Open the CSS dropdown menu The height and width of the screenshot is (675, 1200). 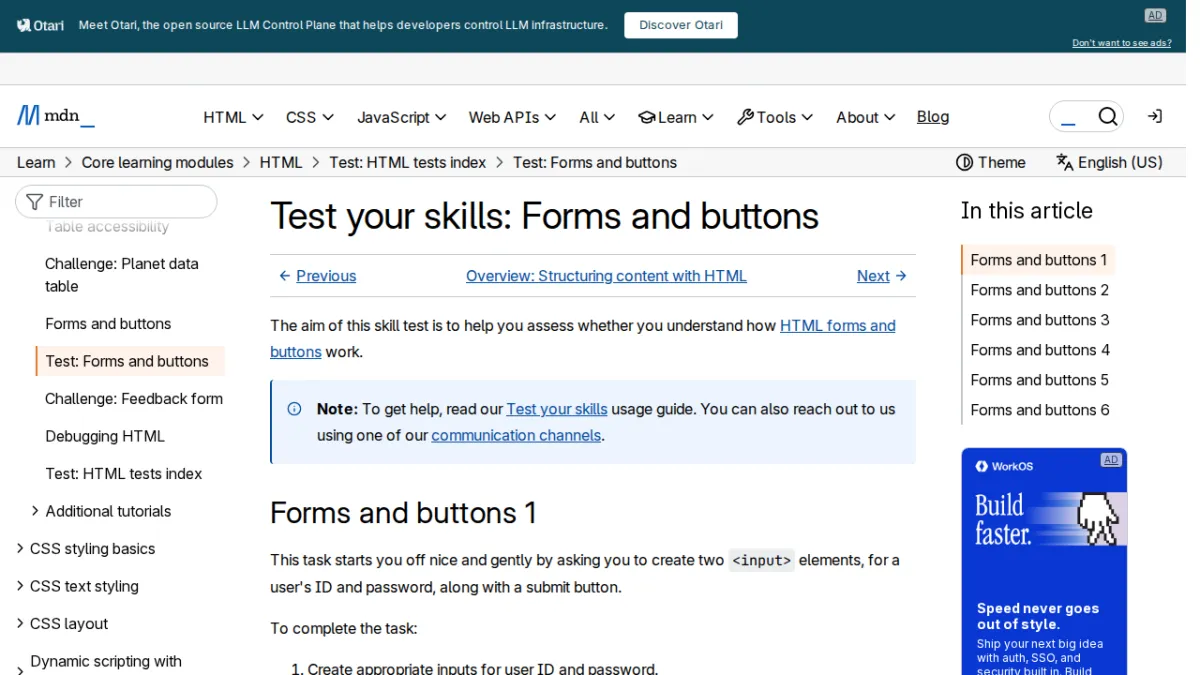tap(310, 117)
